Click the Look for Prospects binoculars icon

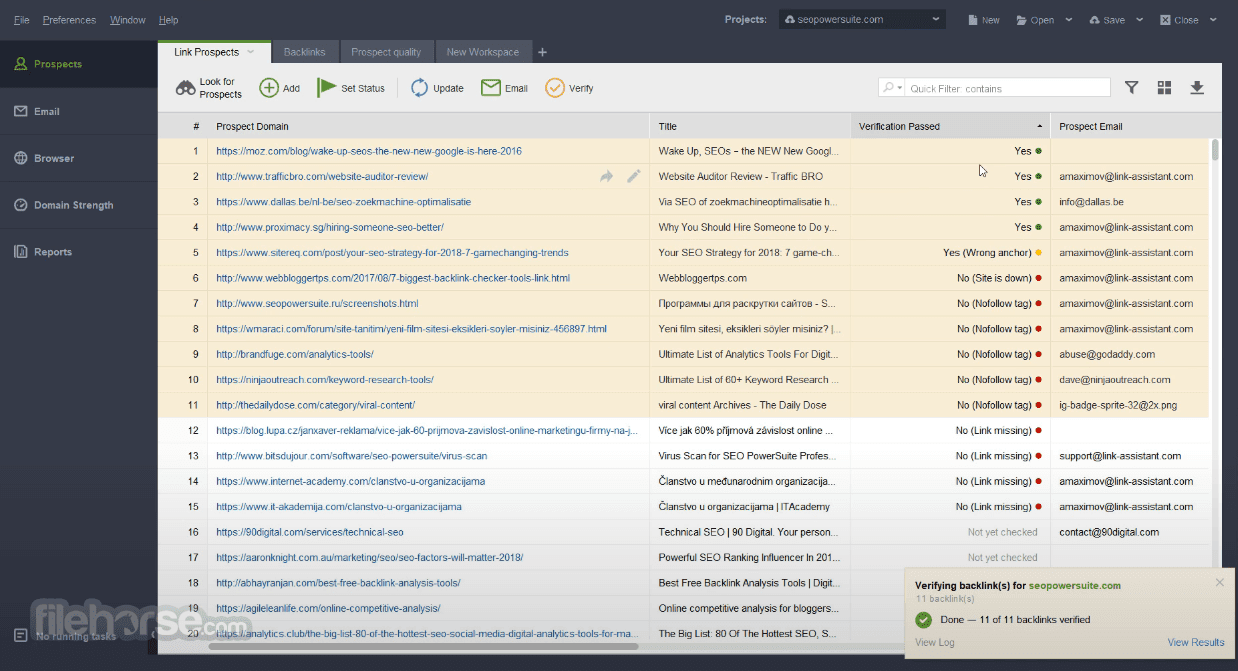coord(185,88)
